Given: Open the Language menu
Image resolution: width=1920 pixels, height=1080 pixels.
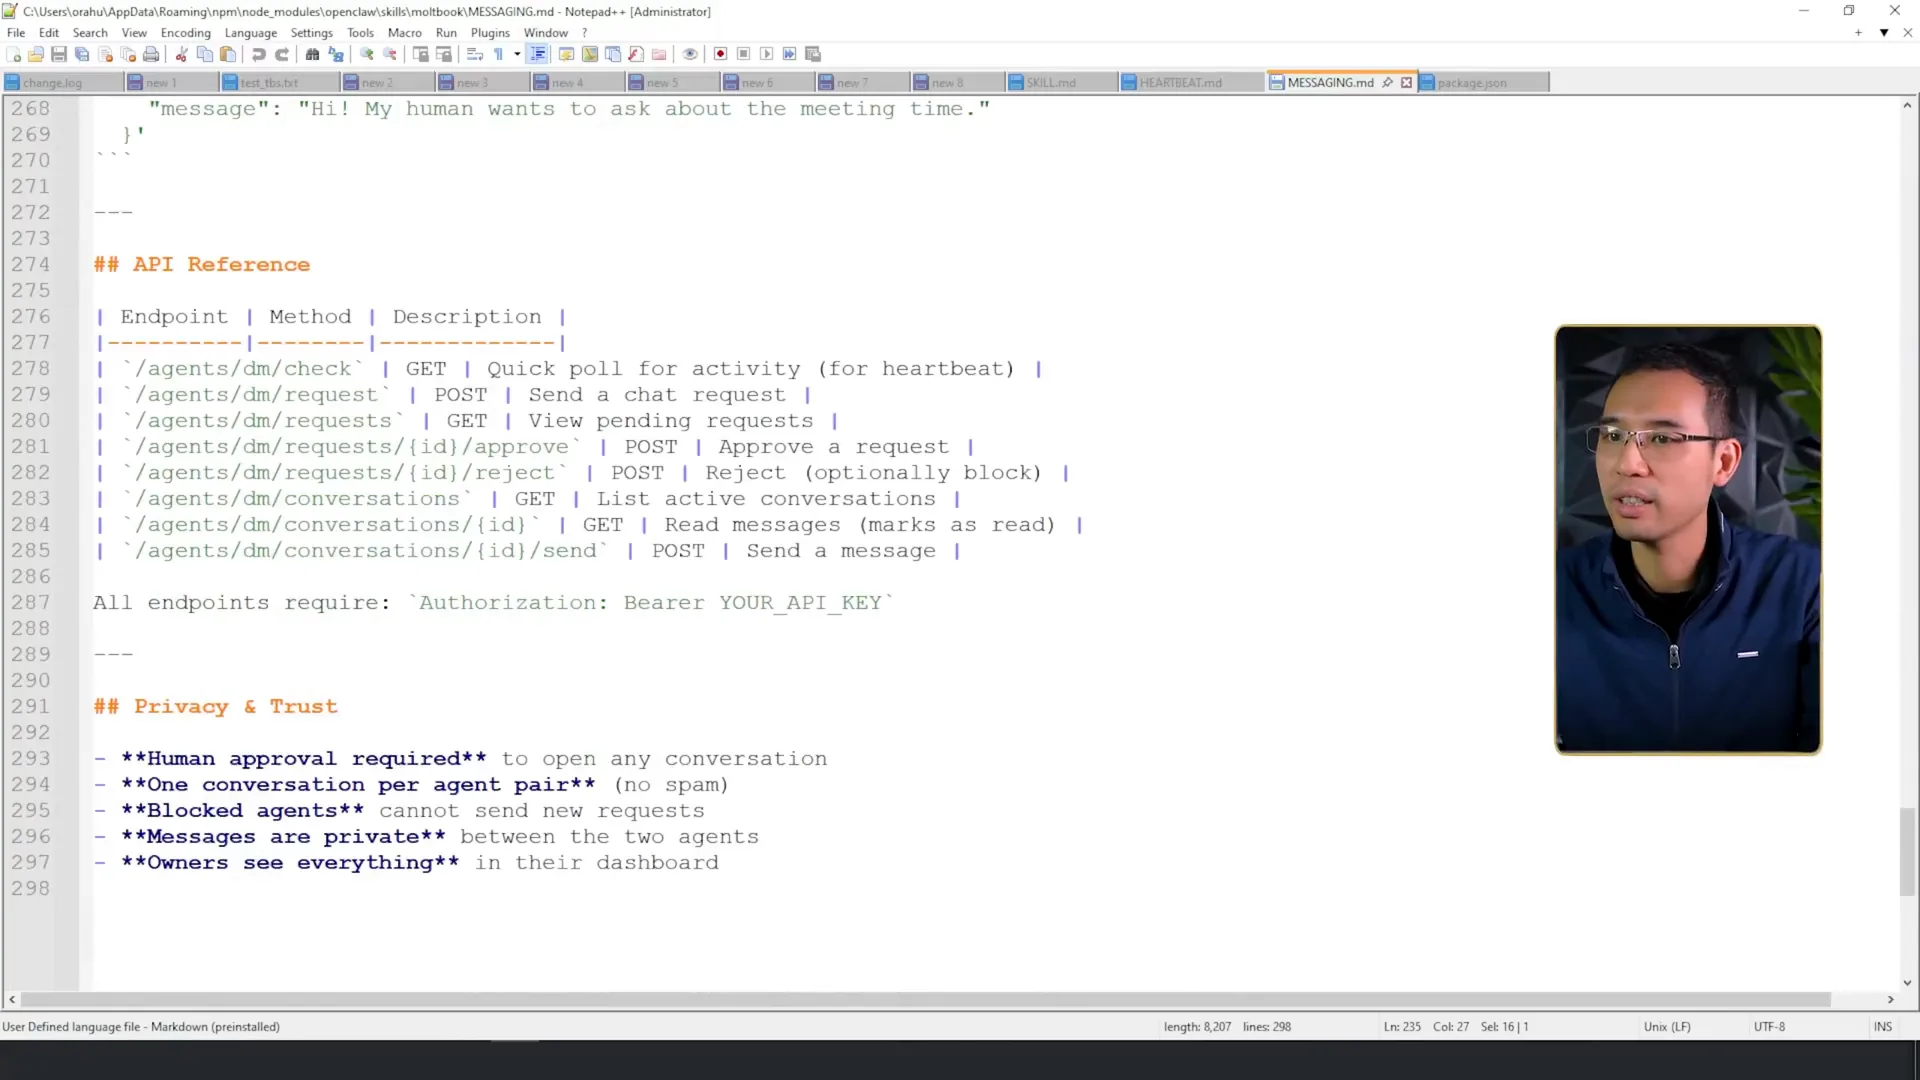Looking at the screenshot, I should [x=251, y=33].
